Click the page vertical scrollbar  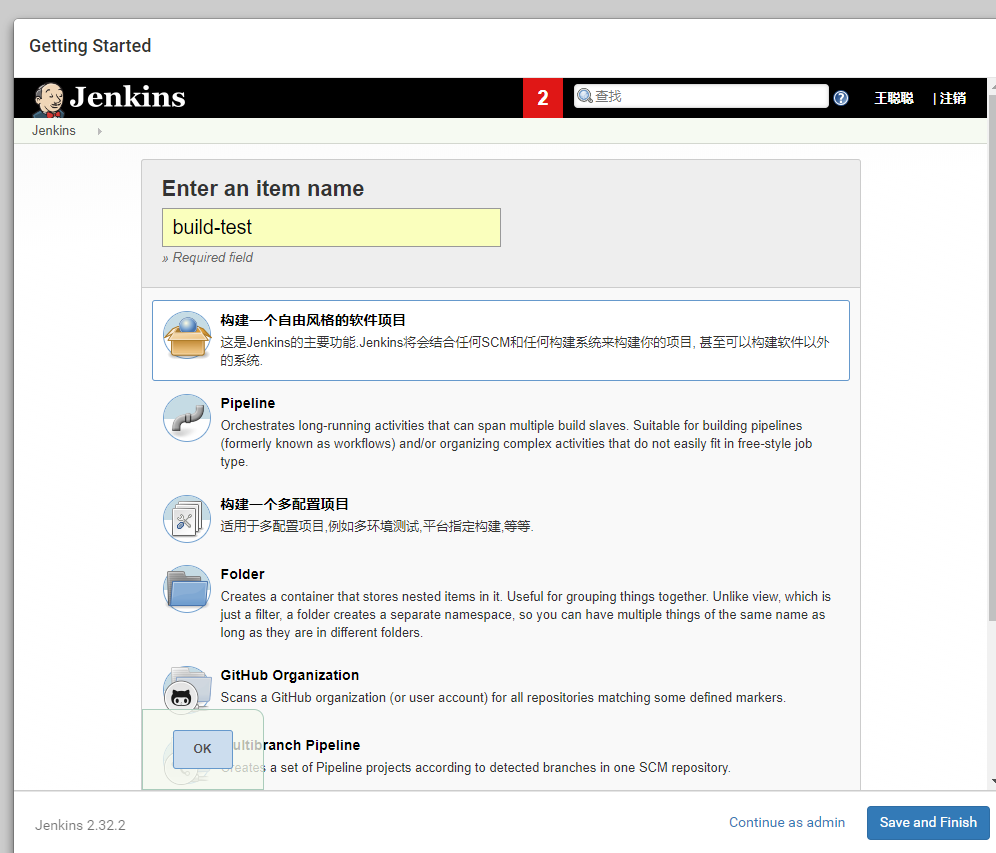point(992,356)
